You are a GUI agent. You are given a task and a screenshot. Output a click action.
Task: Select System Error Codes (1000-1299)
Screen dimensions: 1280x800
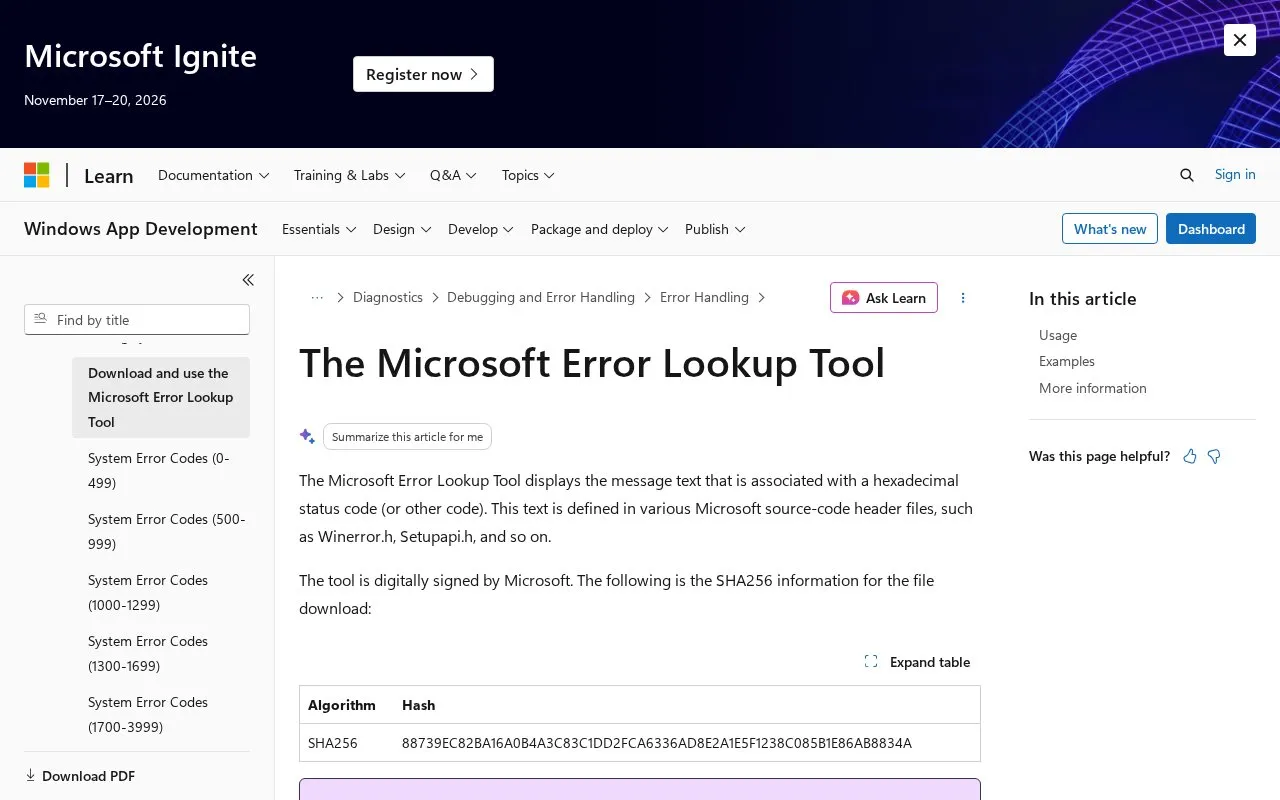(x=161, y=592)
